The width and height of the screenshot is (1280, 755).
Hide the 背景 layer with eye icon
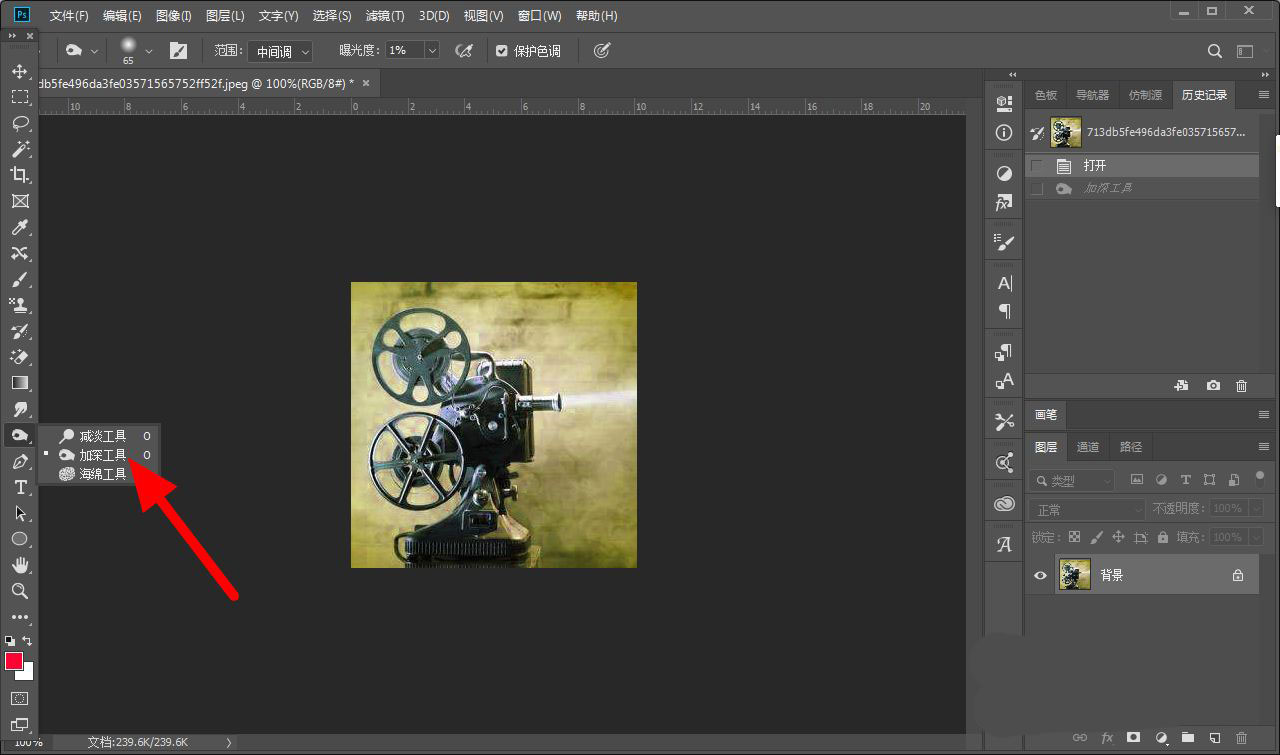[x=1040, y=575]
